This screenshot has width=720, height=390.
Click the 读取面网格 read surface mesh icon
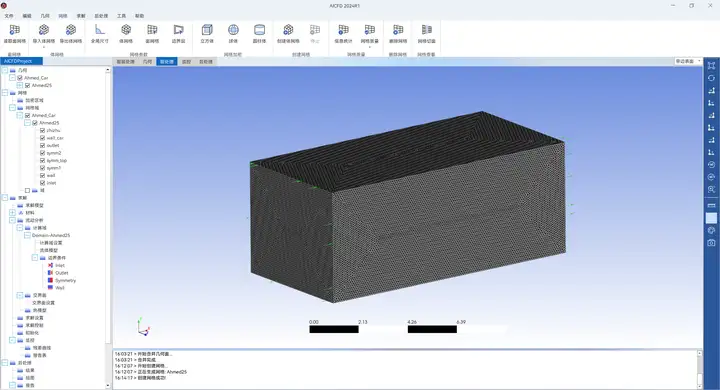coord(14,30)
